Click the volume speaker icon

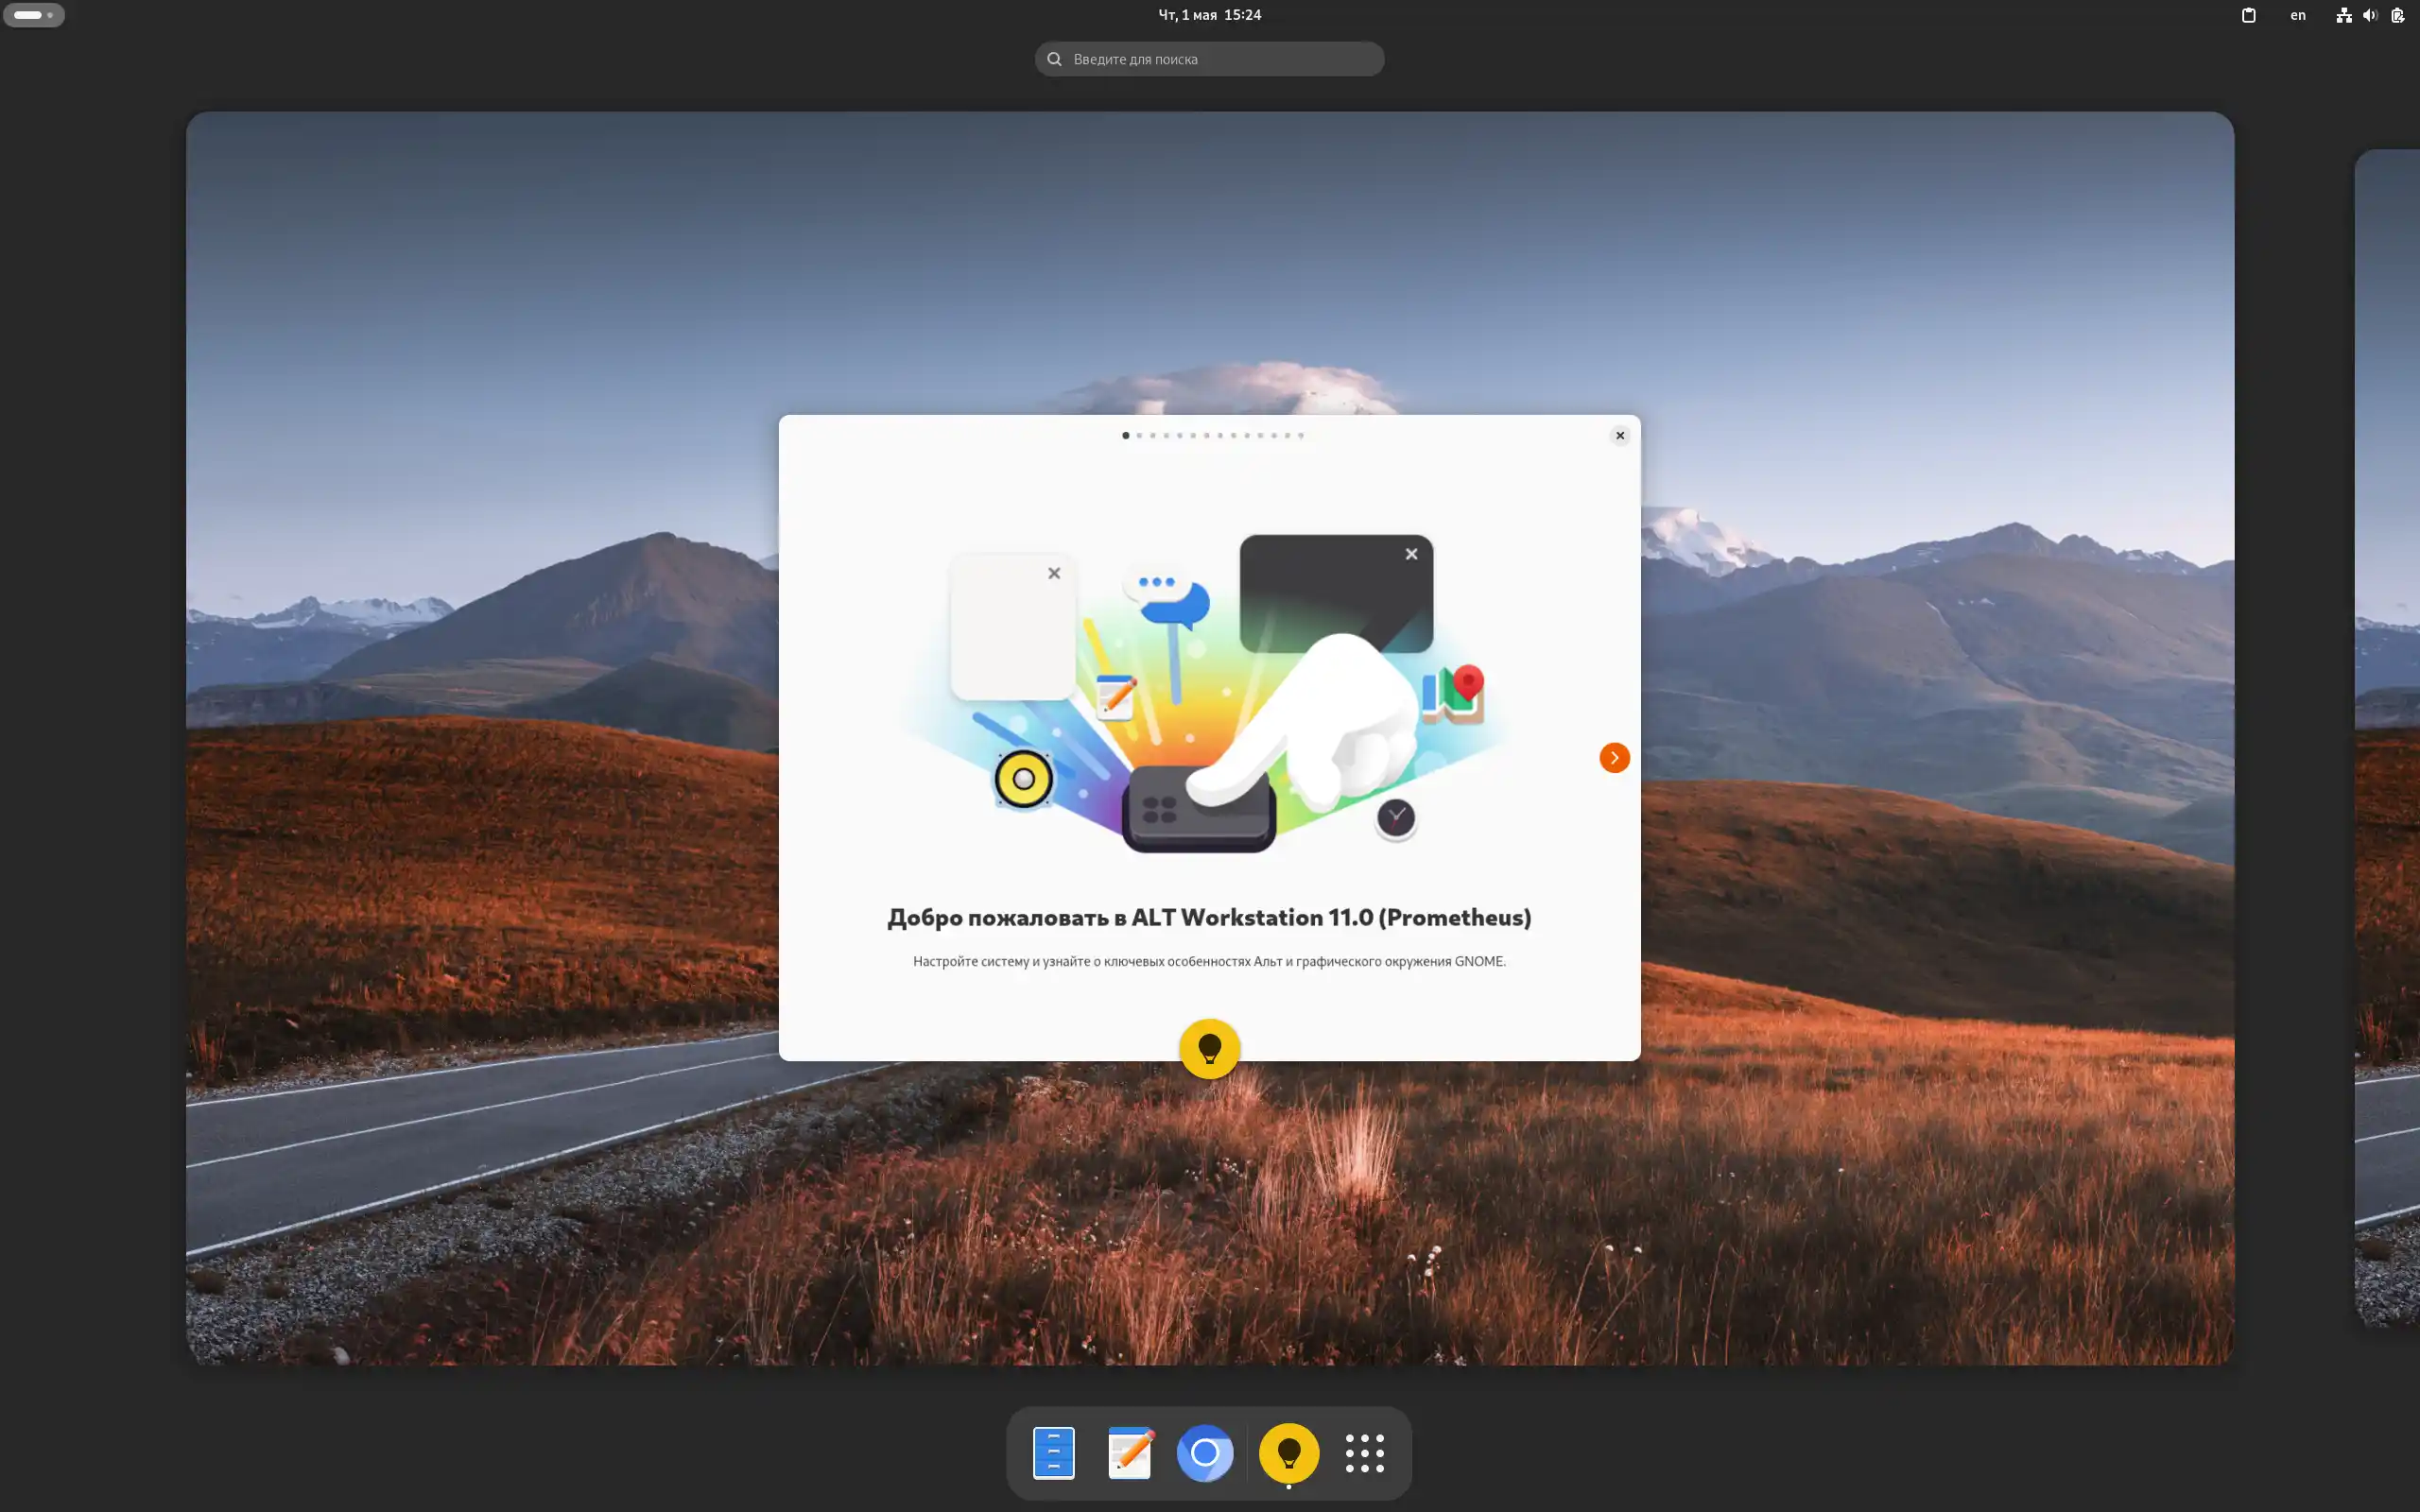click(2369, 15)
